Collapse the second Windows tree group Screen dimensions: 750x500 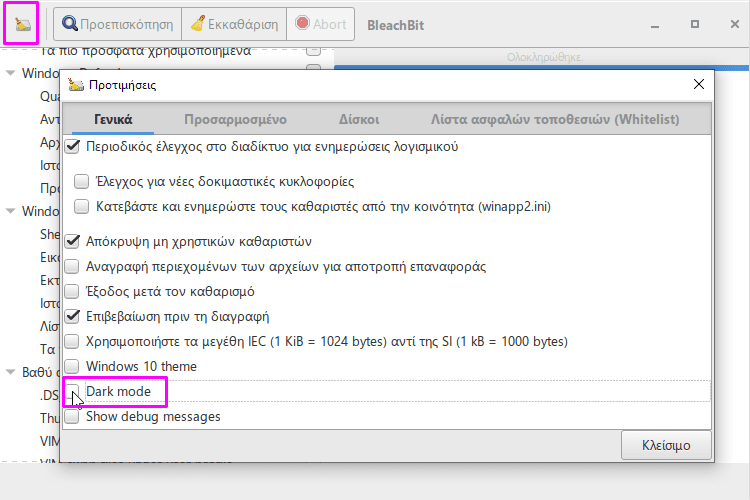pos(10,211)
